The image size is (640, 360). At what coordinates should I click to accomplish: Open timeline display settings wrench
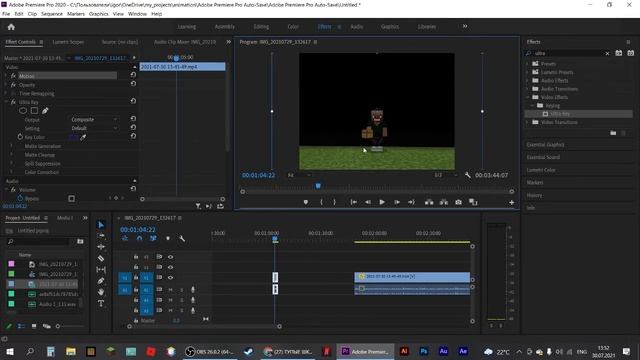[x=182, y=238]
